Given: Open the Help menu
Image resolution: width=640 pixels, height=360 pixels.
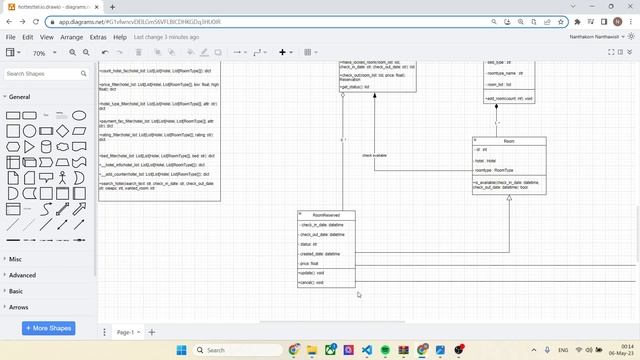Looking at the screenshot, I should (x=120, y=37).
